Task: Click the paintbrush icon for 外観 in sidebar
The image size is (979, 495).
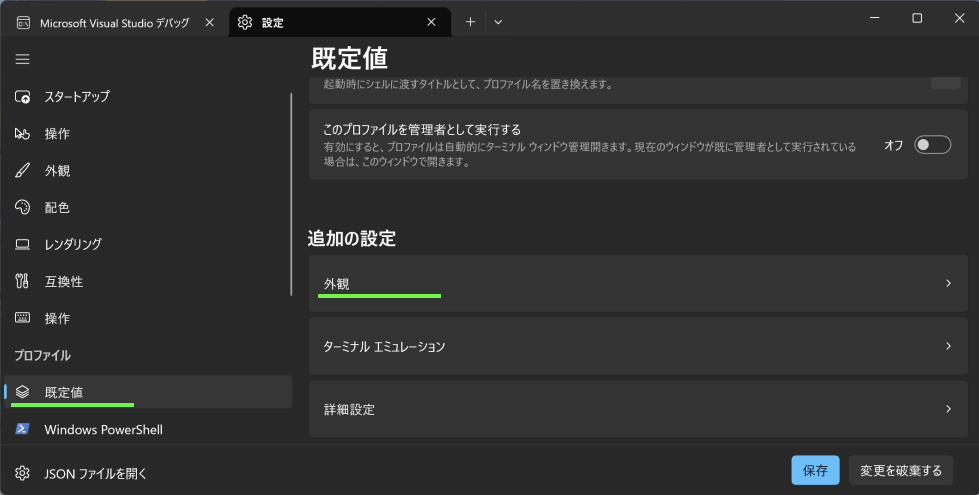Action: [x=22, y=170]
